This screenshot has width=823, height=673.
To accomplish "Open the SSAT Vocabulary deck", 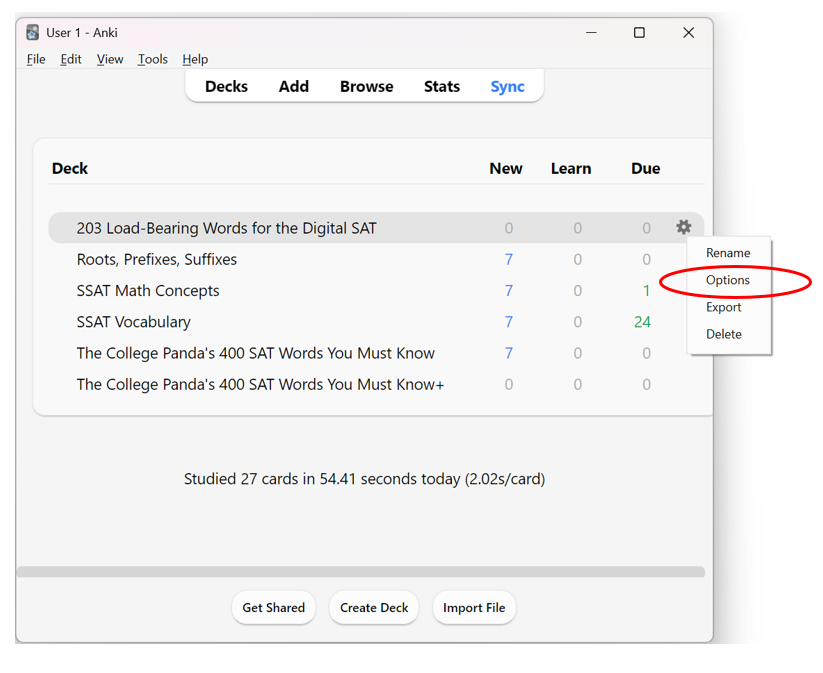I will pyautogui.click(x=134, y=322).
